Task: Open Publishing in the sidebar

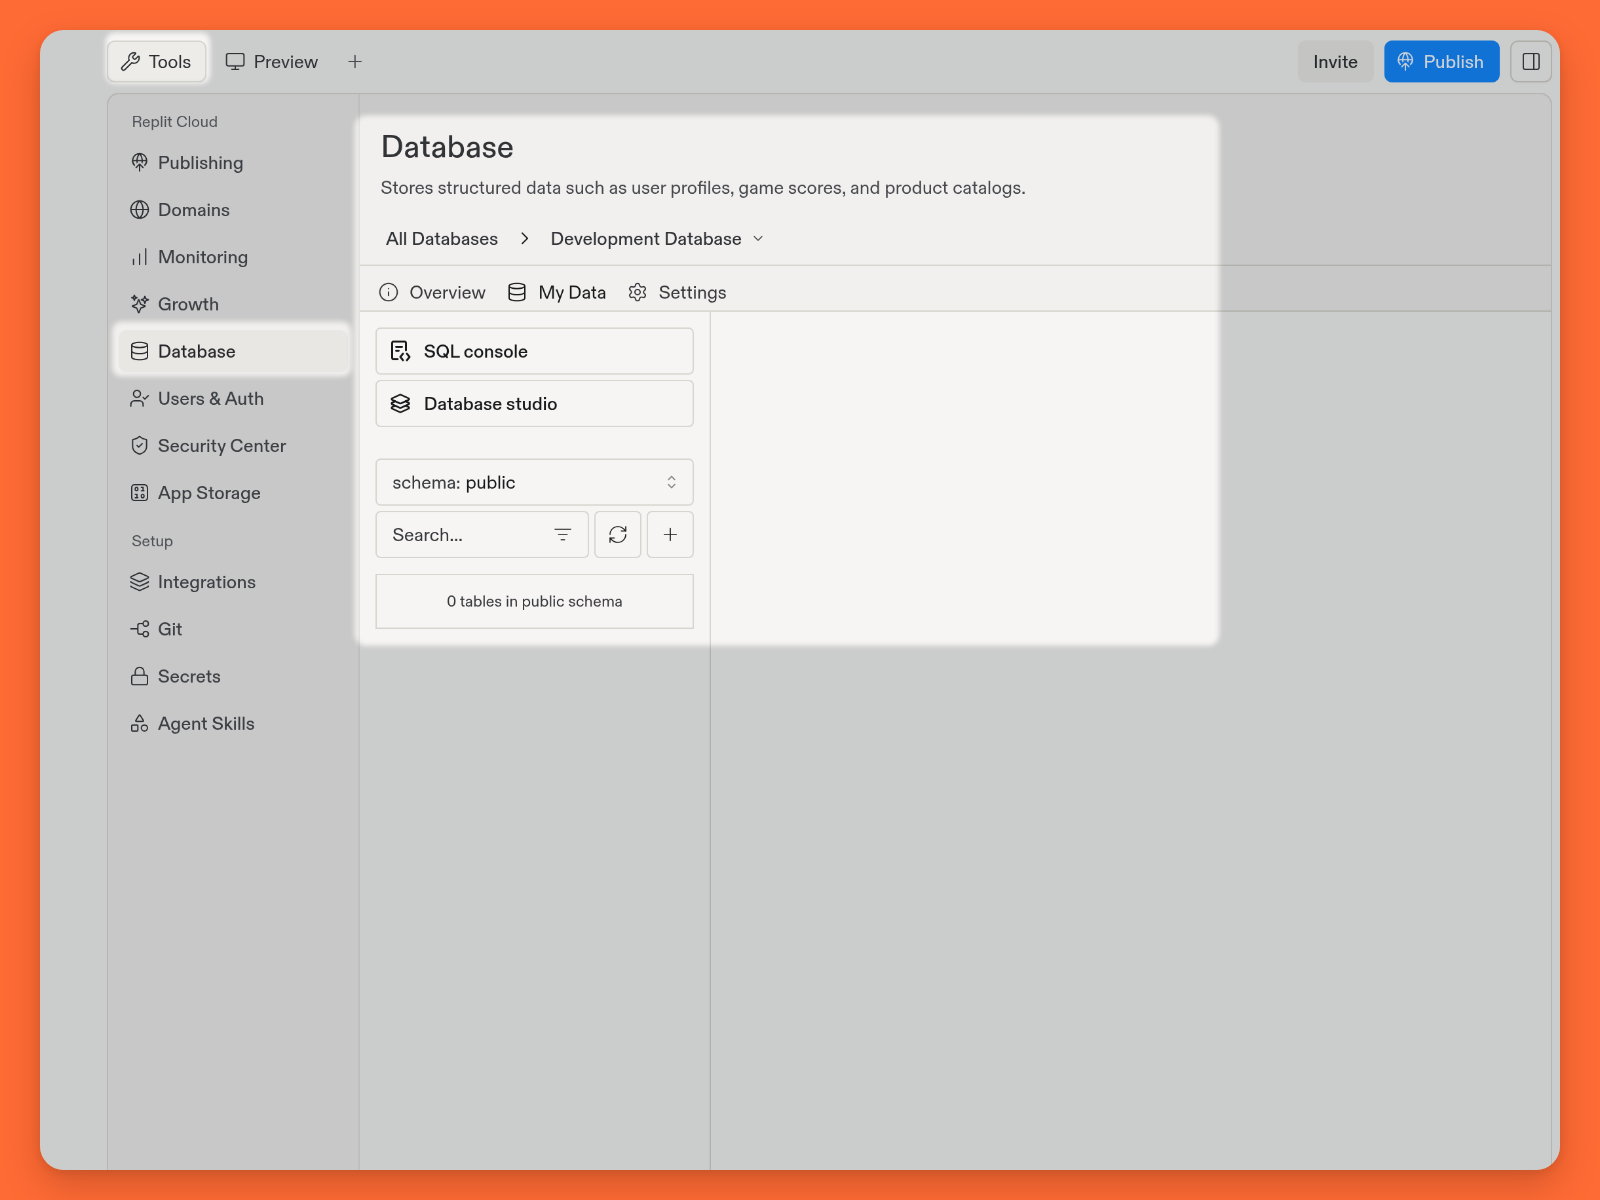Action: (x=232, y=163)
